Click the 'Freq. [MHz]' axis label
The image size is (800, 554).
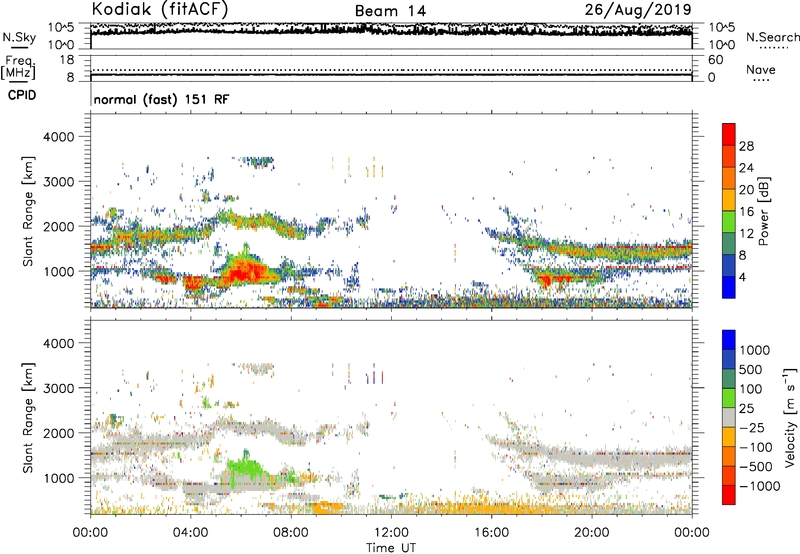pyautogui.click(x=18, y=68)
